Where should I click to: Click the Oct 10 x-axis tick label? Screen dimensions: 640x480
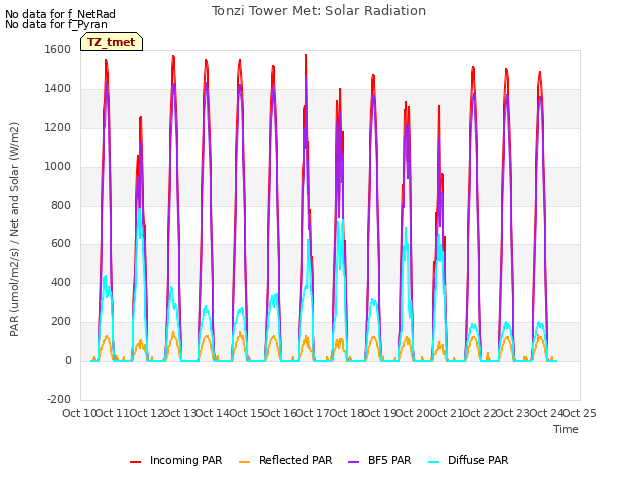(x=79, y=413)
